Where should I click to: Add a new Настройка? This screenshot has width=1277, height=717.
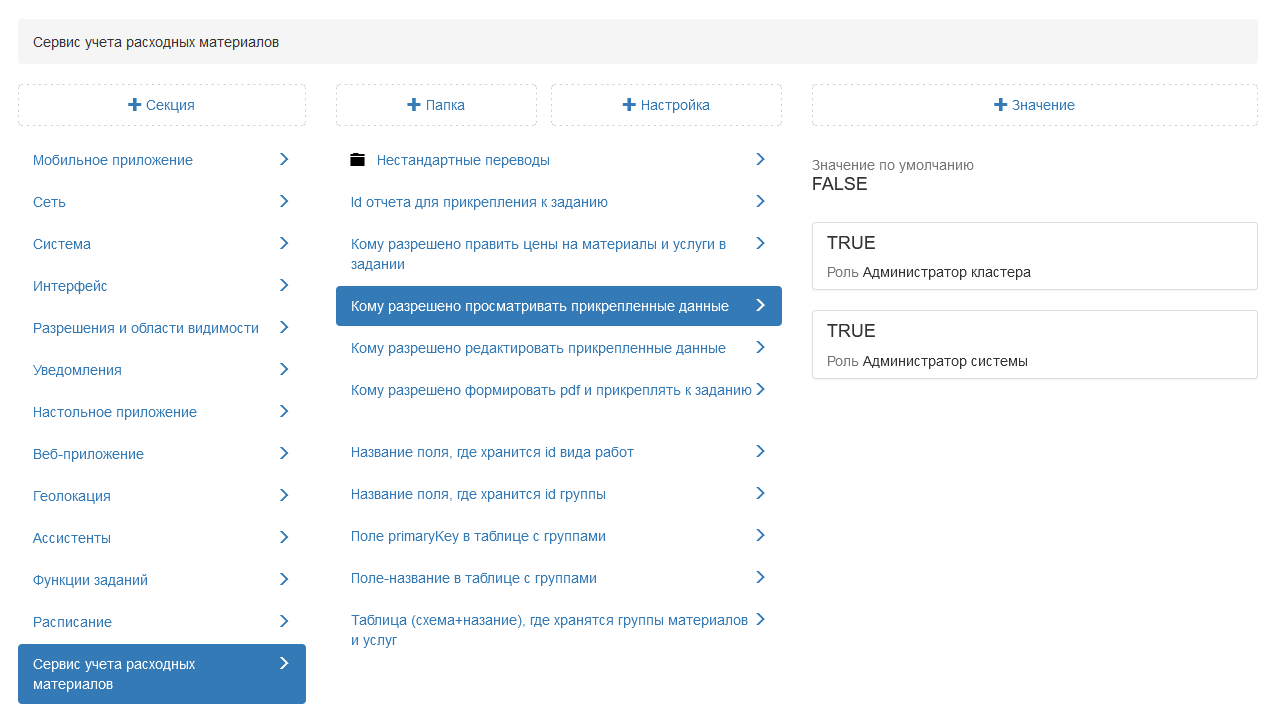click(666, 105)
